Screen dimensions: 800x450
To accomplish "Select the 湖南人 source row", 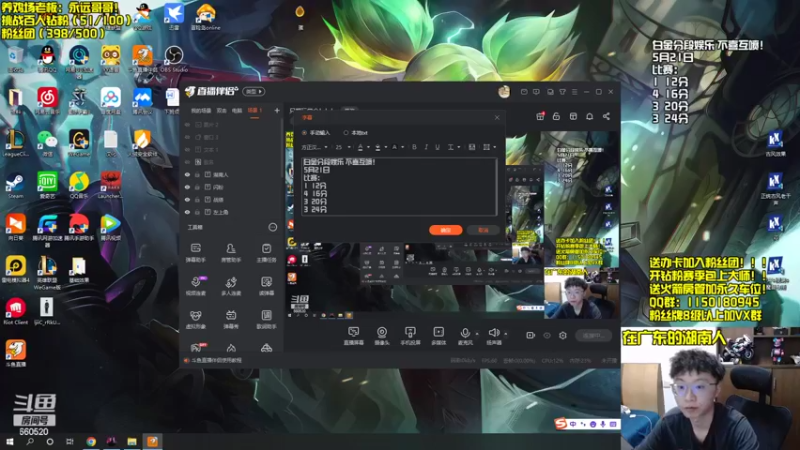I will (232, 174).
